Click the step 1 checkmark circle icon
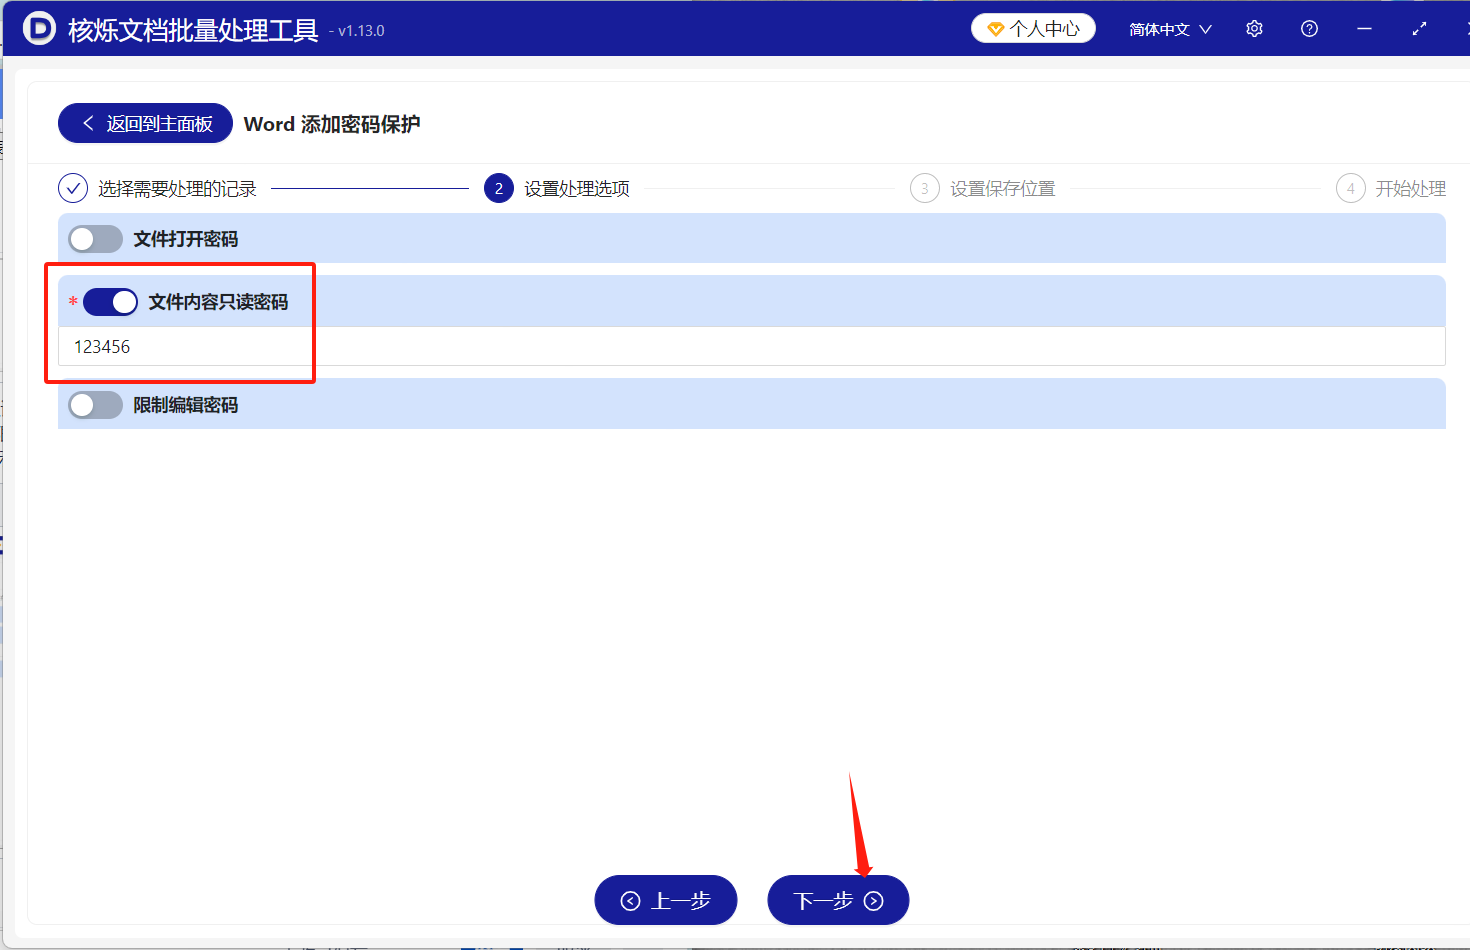 tap(72, 188)
